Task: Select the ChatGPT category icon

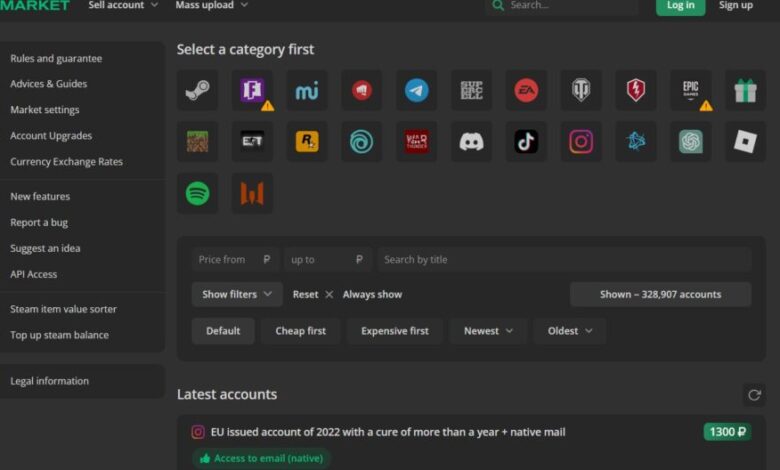Action: click(691, 142)
